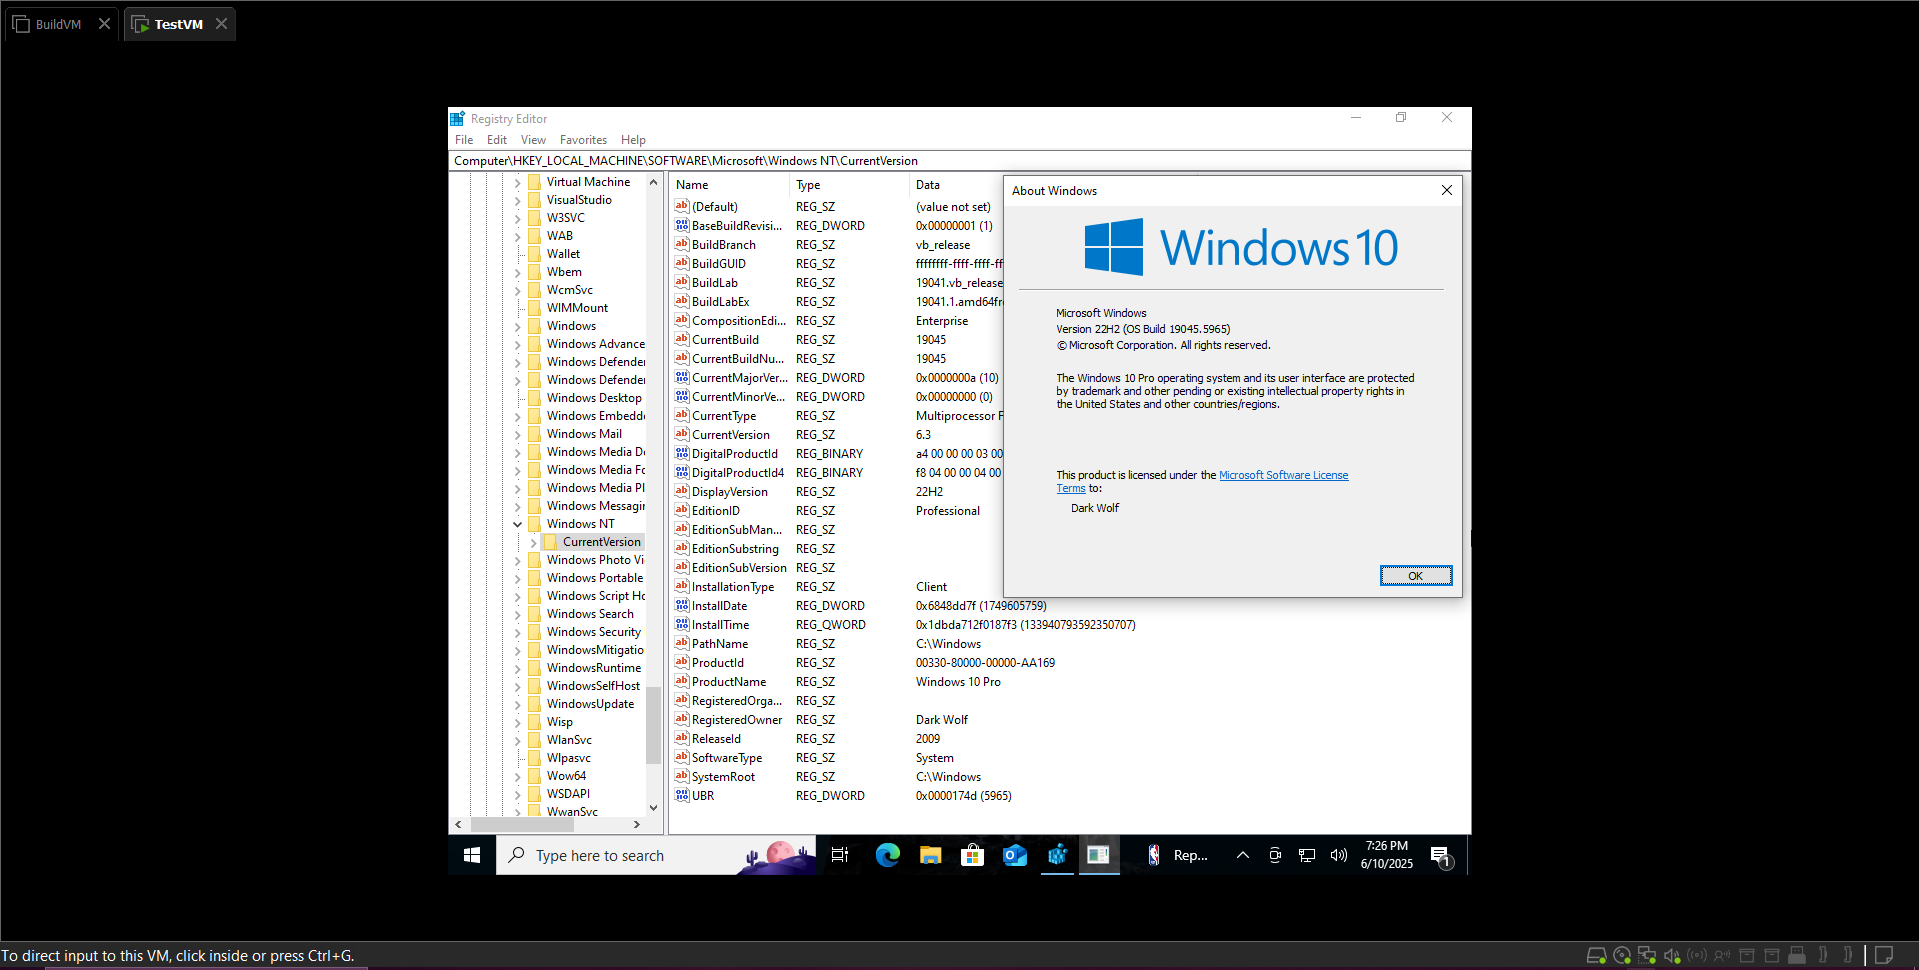Open the File menu in Registry Editor
Viewport: 1919px width, 970px height.
[464, 140]
